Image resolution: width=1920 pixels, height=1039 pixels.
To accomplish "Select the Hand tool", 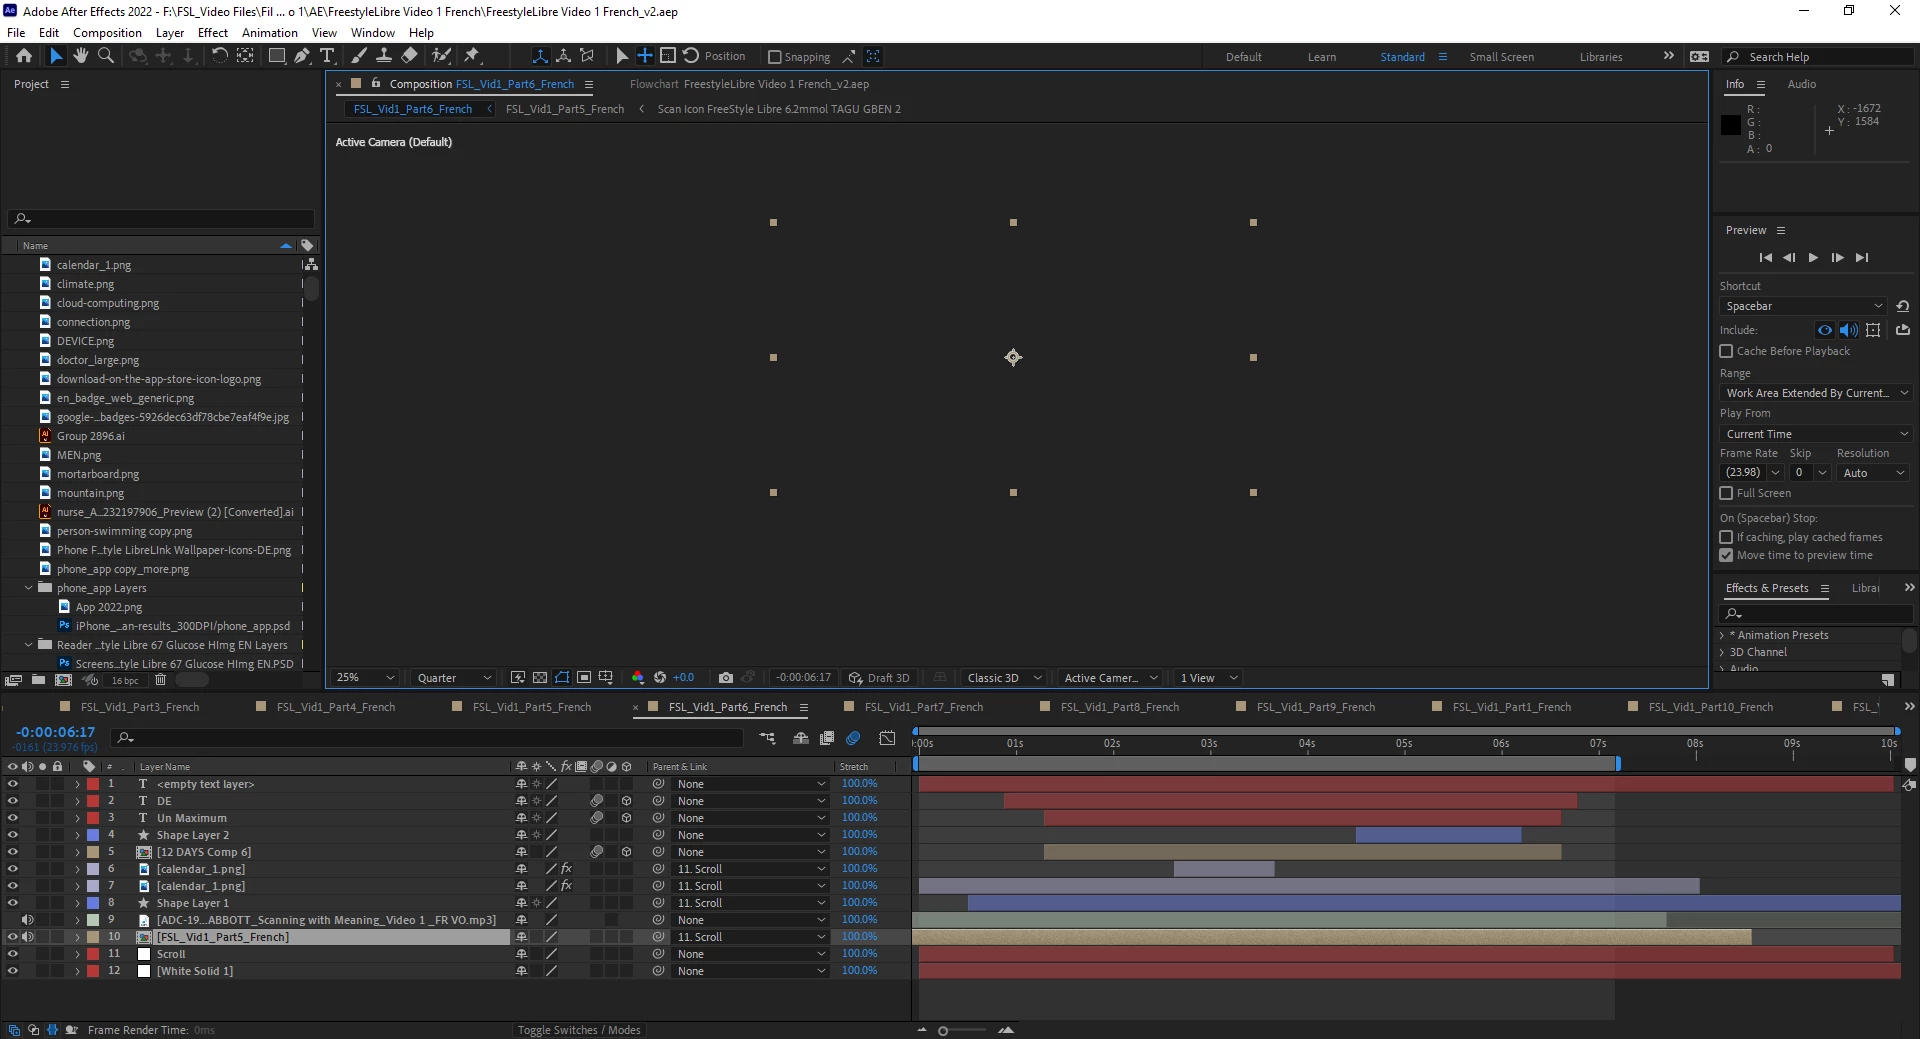I will click(x=81, y=56).
